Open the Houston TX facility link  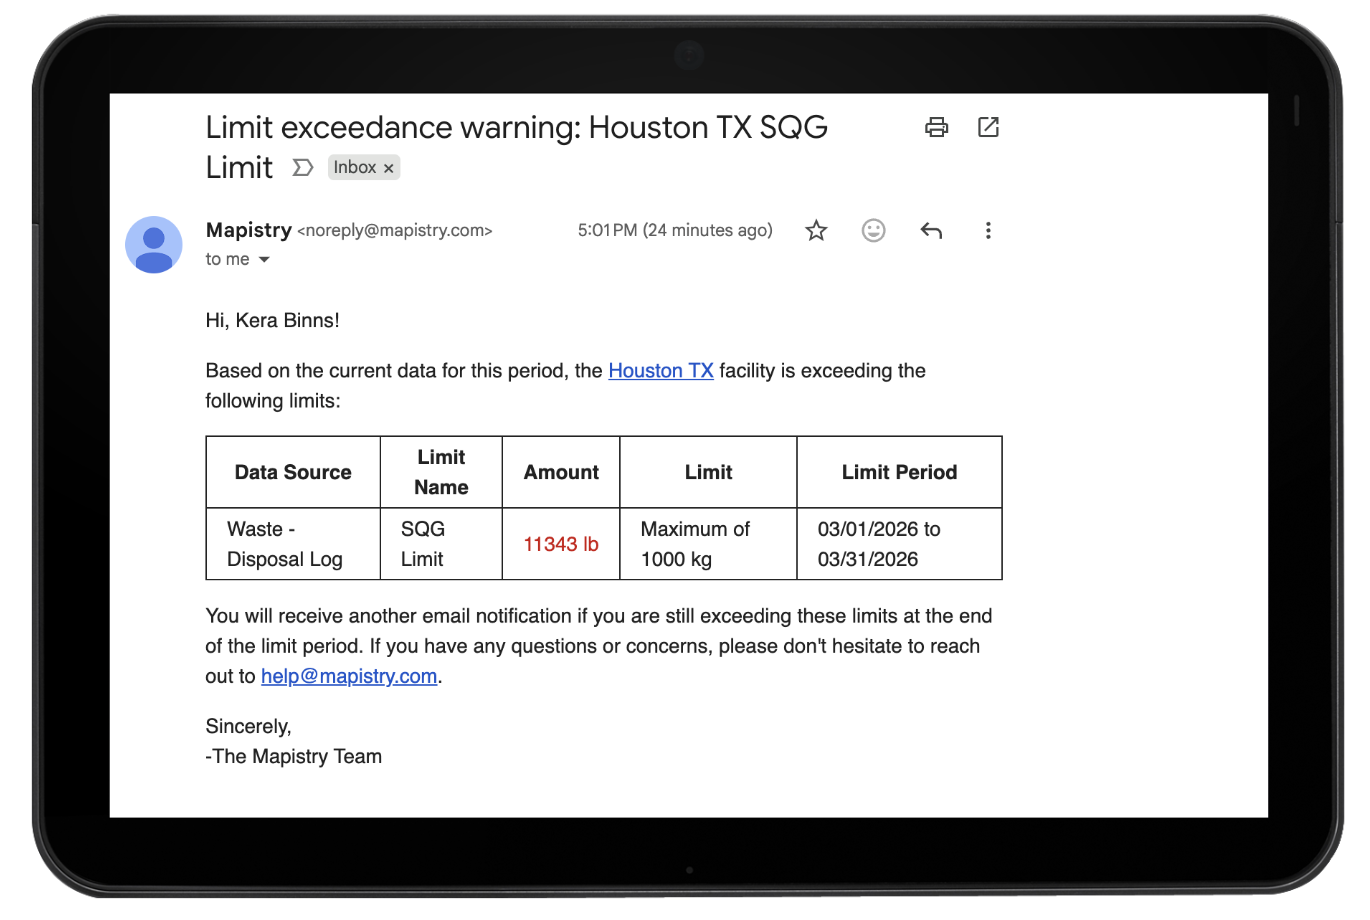pyautogui.click(x=660, y=370)
